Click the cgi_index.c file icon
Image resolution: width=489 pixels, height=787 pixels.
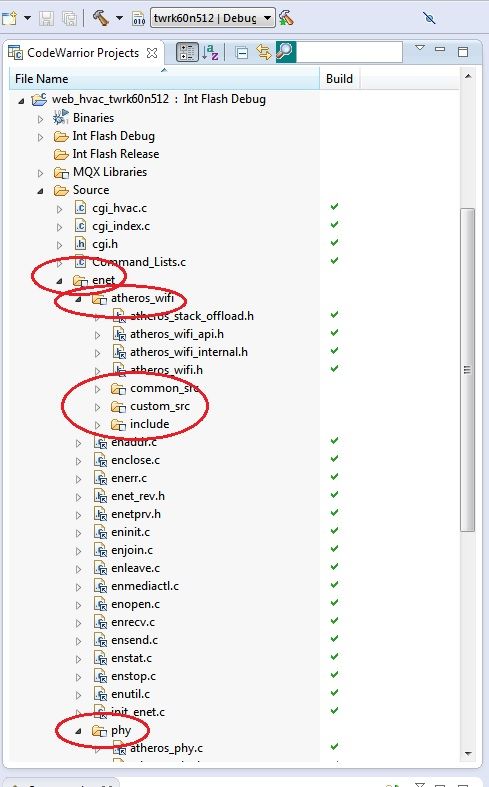80,226
